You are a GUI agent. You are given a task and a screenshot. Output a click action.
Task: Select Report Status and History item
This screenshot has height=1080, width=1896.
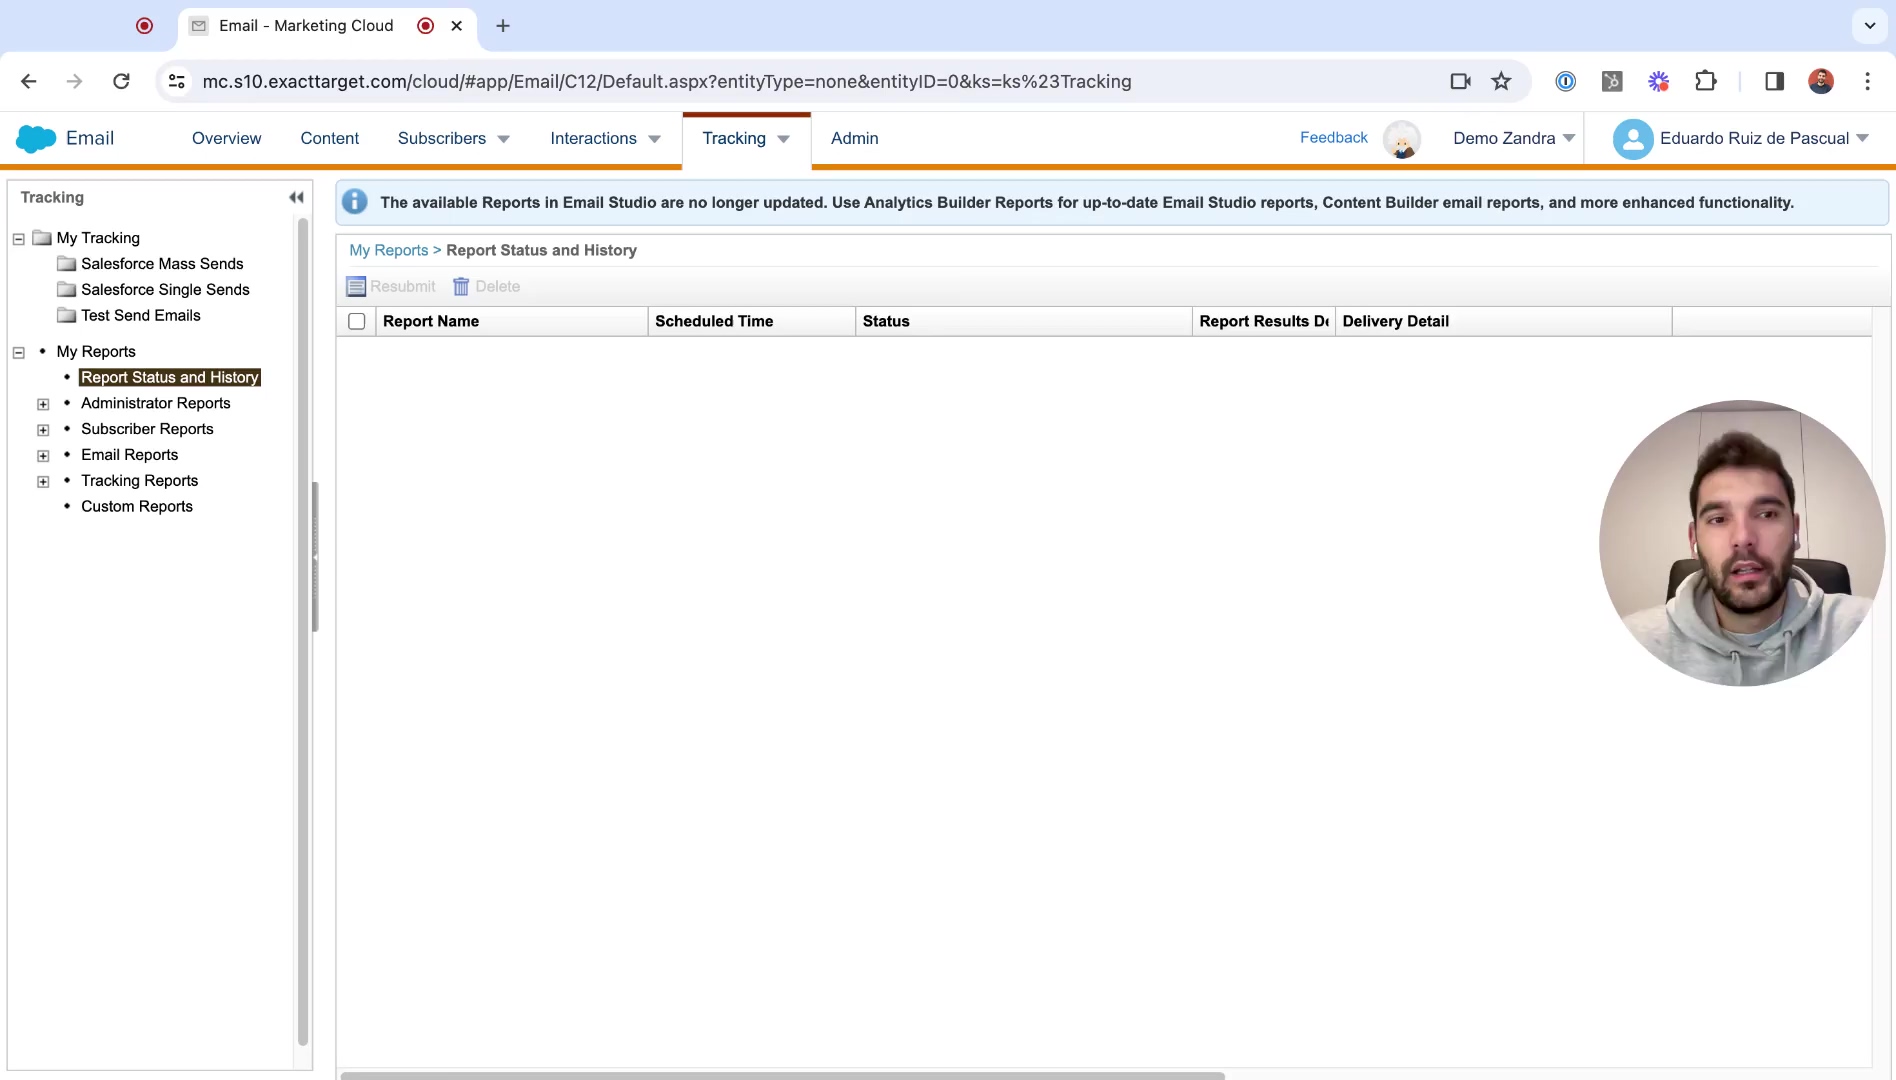[x=170, y=378]
